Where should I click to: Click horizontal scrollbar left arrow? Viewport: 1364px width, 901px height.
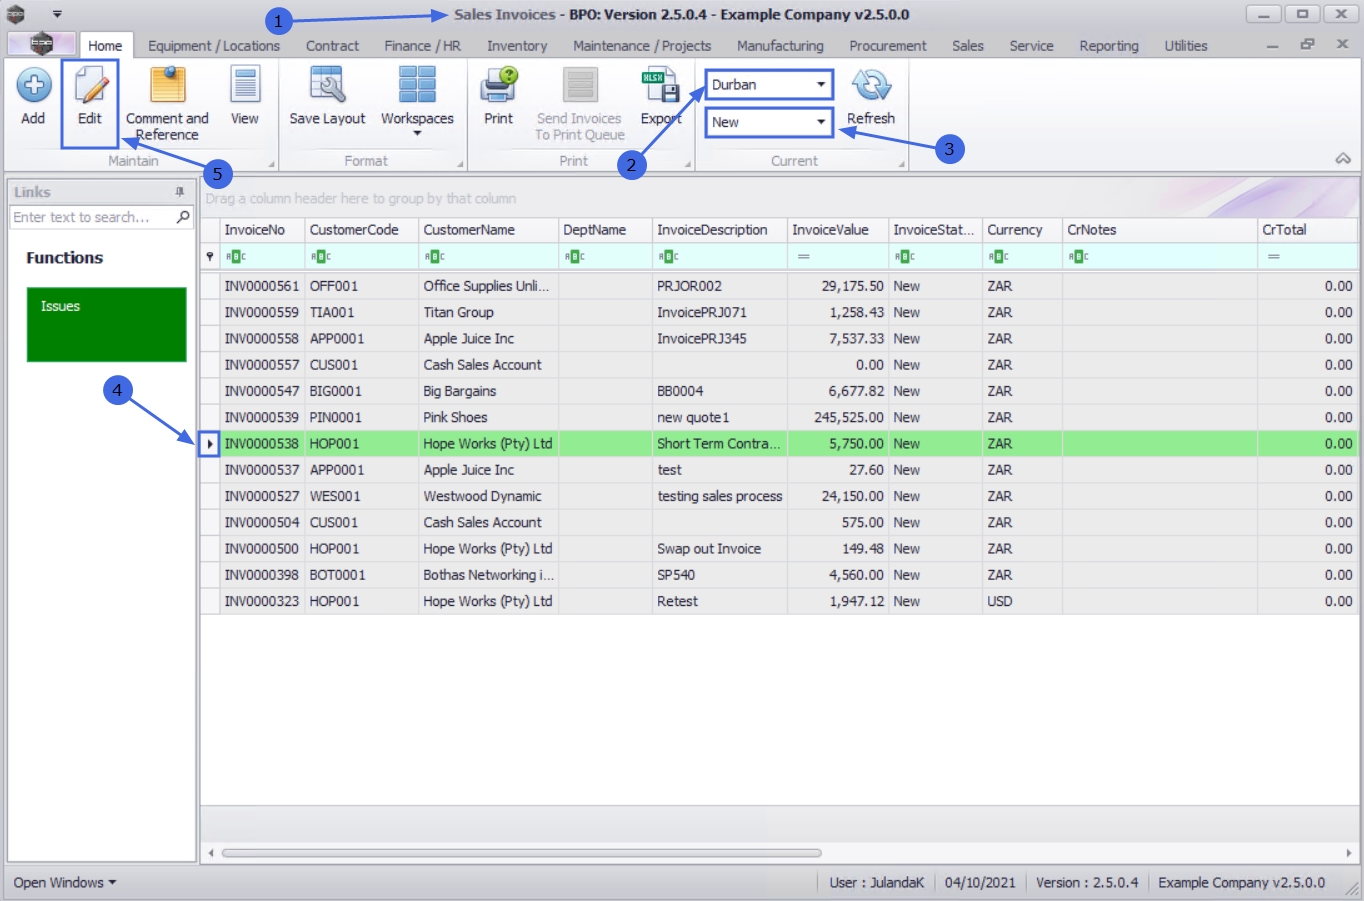[x=210, y=853]
